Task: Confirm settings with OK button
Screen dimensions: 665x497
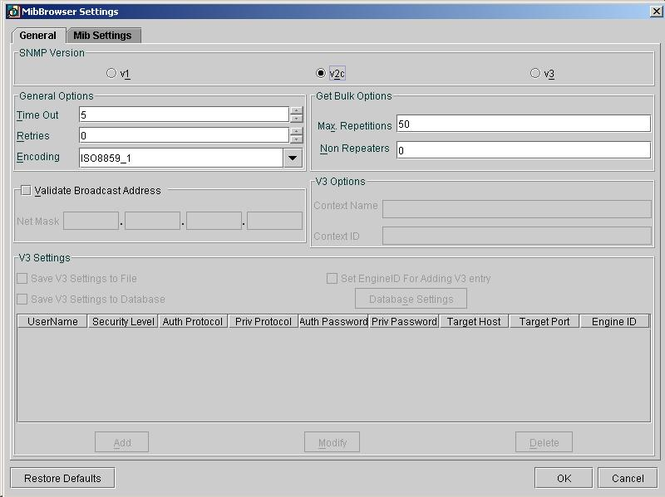Action: point(564,478)
